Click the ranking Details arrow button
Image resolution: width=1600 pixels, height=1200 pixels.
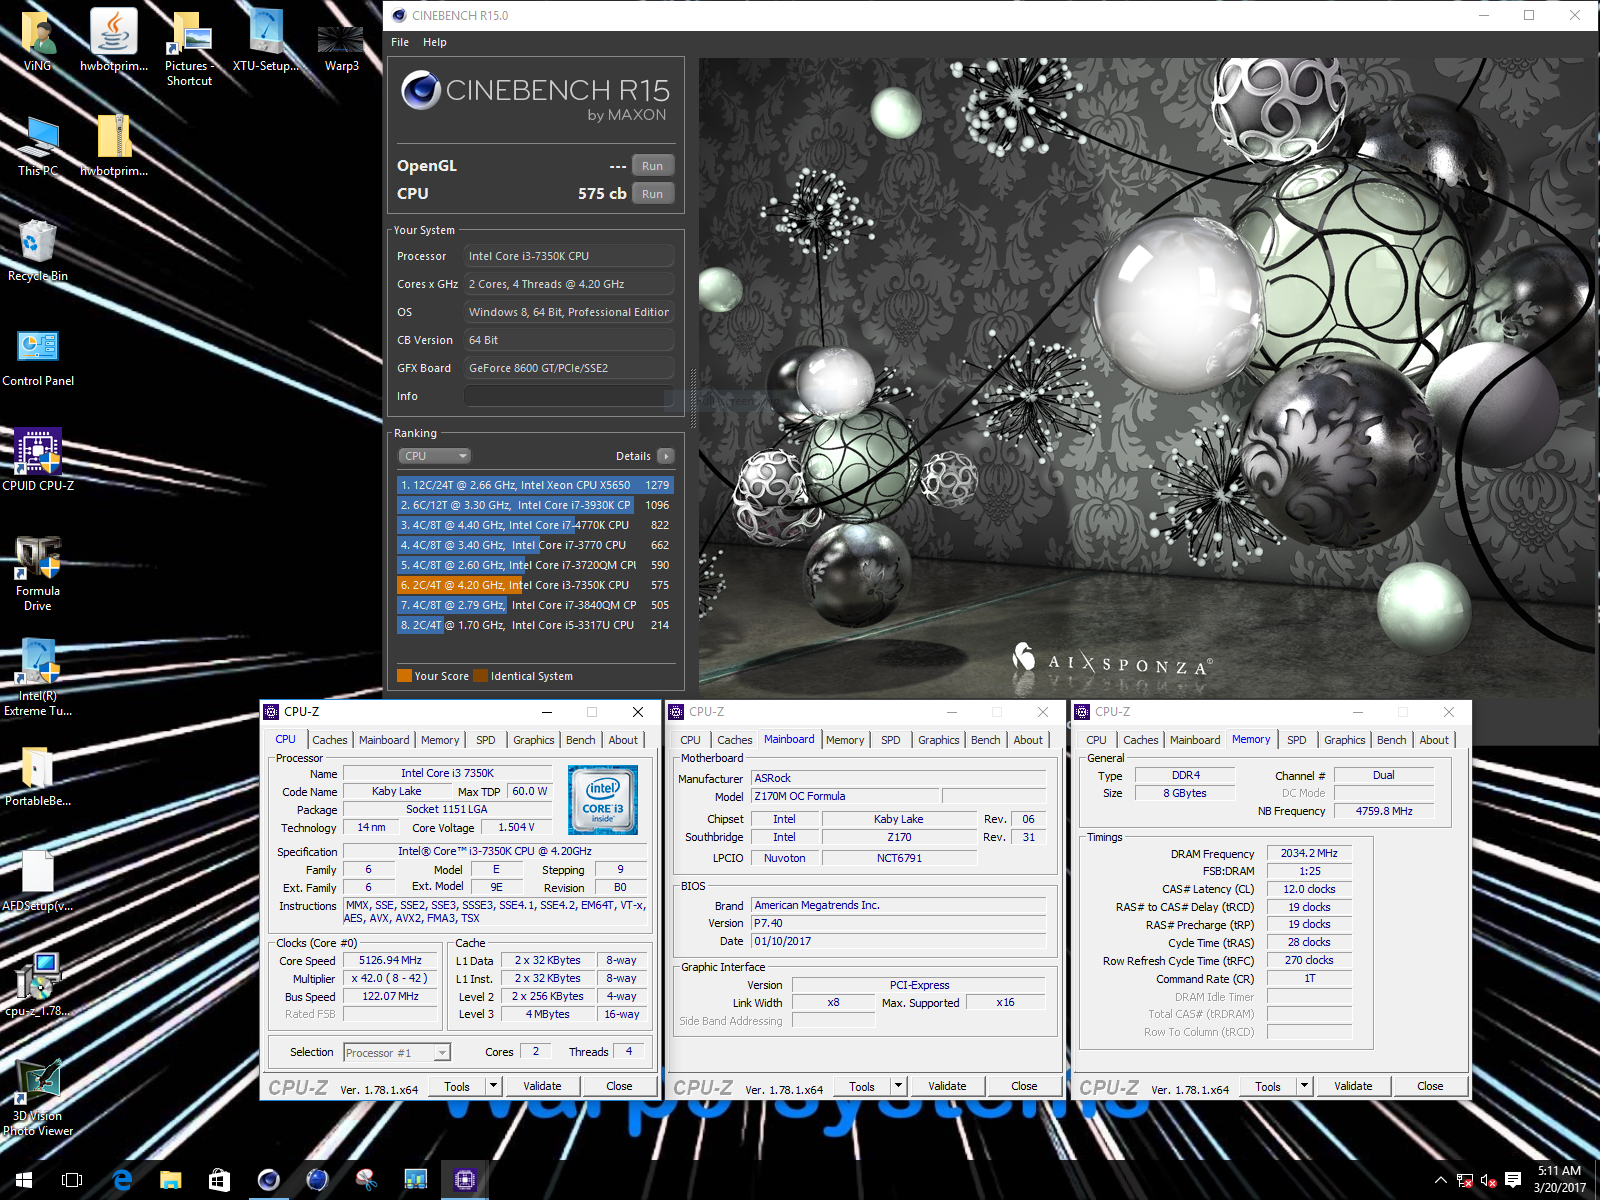coord(666,456)
